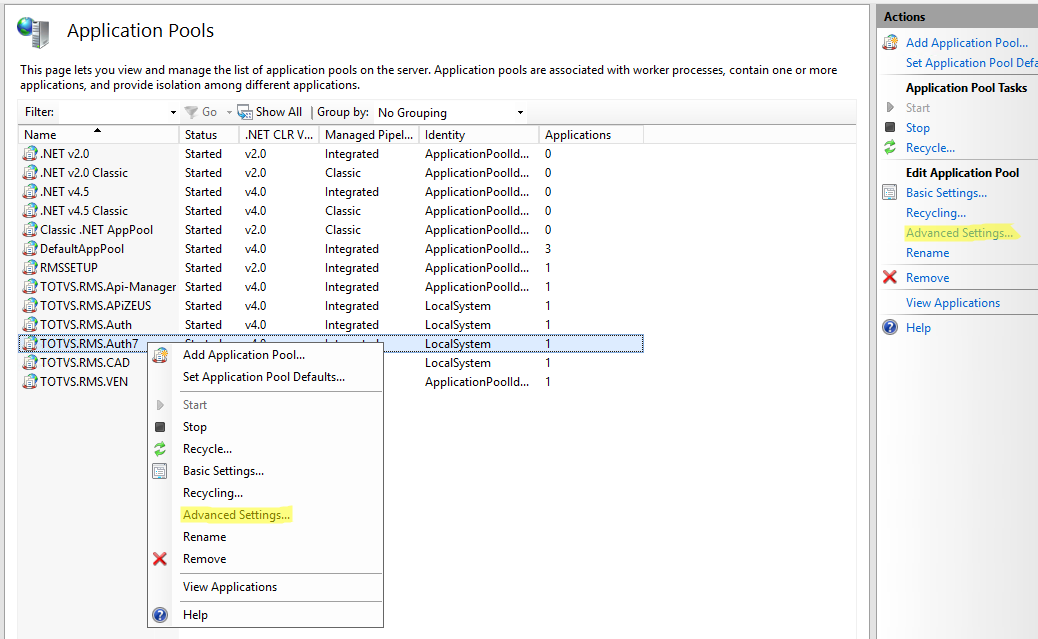Click the DefaultAppPool row icon

[30, 249]
